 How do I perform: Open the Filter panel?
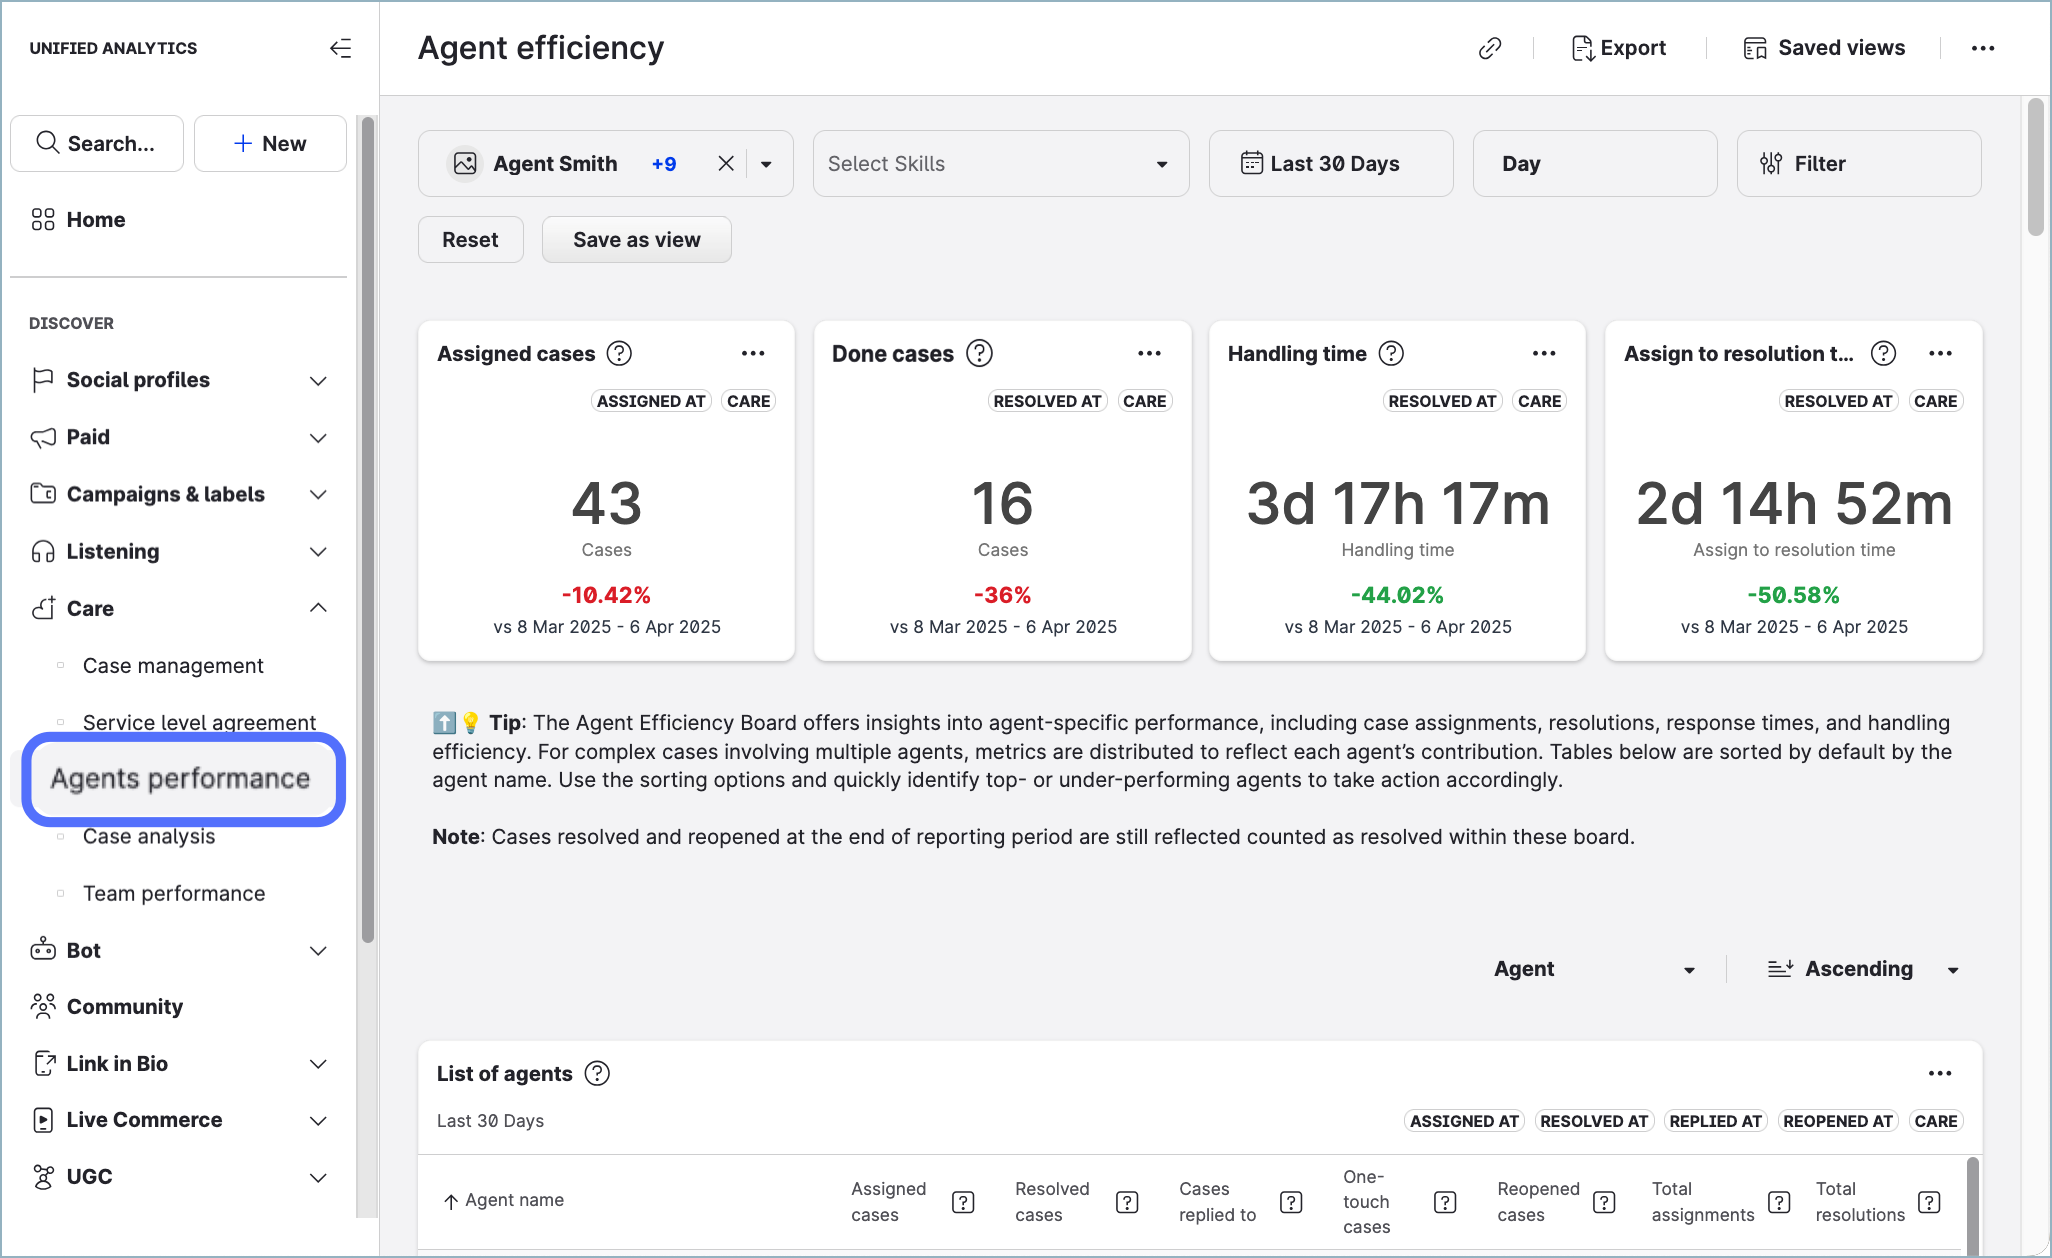1858,163
